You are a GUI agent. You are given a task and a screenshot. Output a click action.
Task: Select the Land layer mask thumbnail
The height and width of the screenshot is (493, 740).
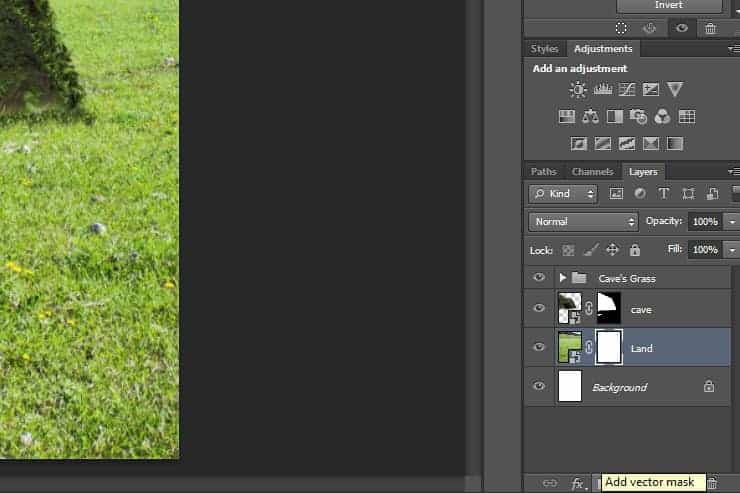click(609, 348)
